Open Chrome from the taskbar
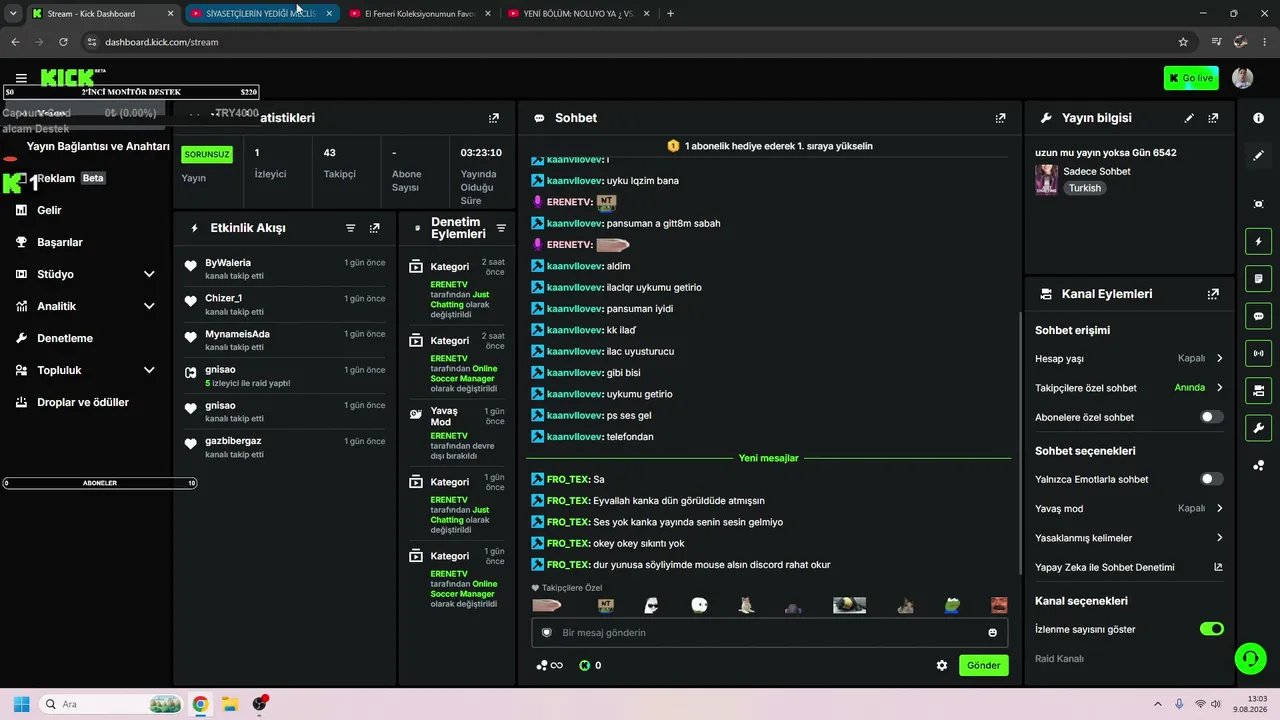 click(200, 704)
